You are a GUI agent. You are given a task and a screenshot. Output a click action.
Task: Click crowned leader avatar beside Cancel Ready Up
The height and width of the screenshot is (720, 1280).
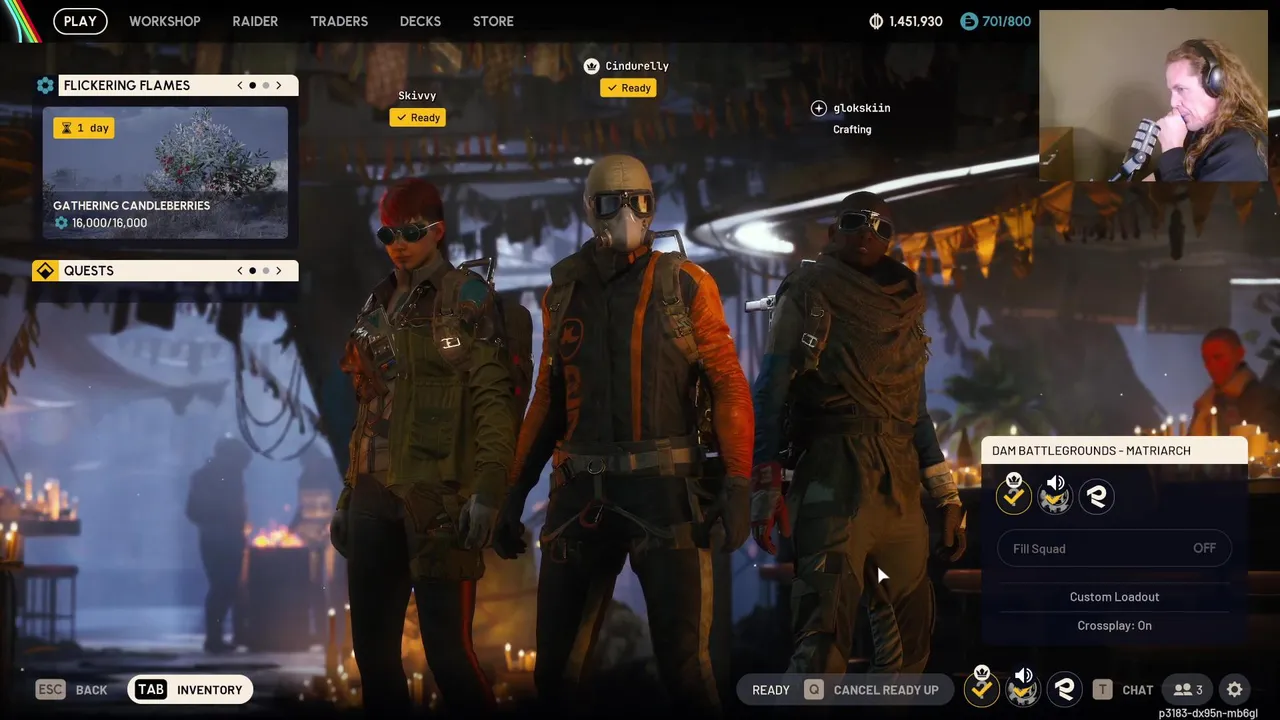pos(981,688)
